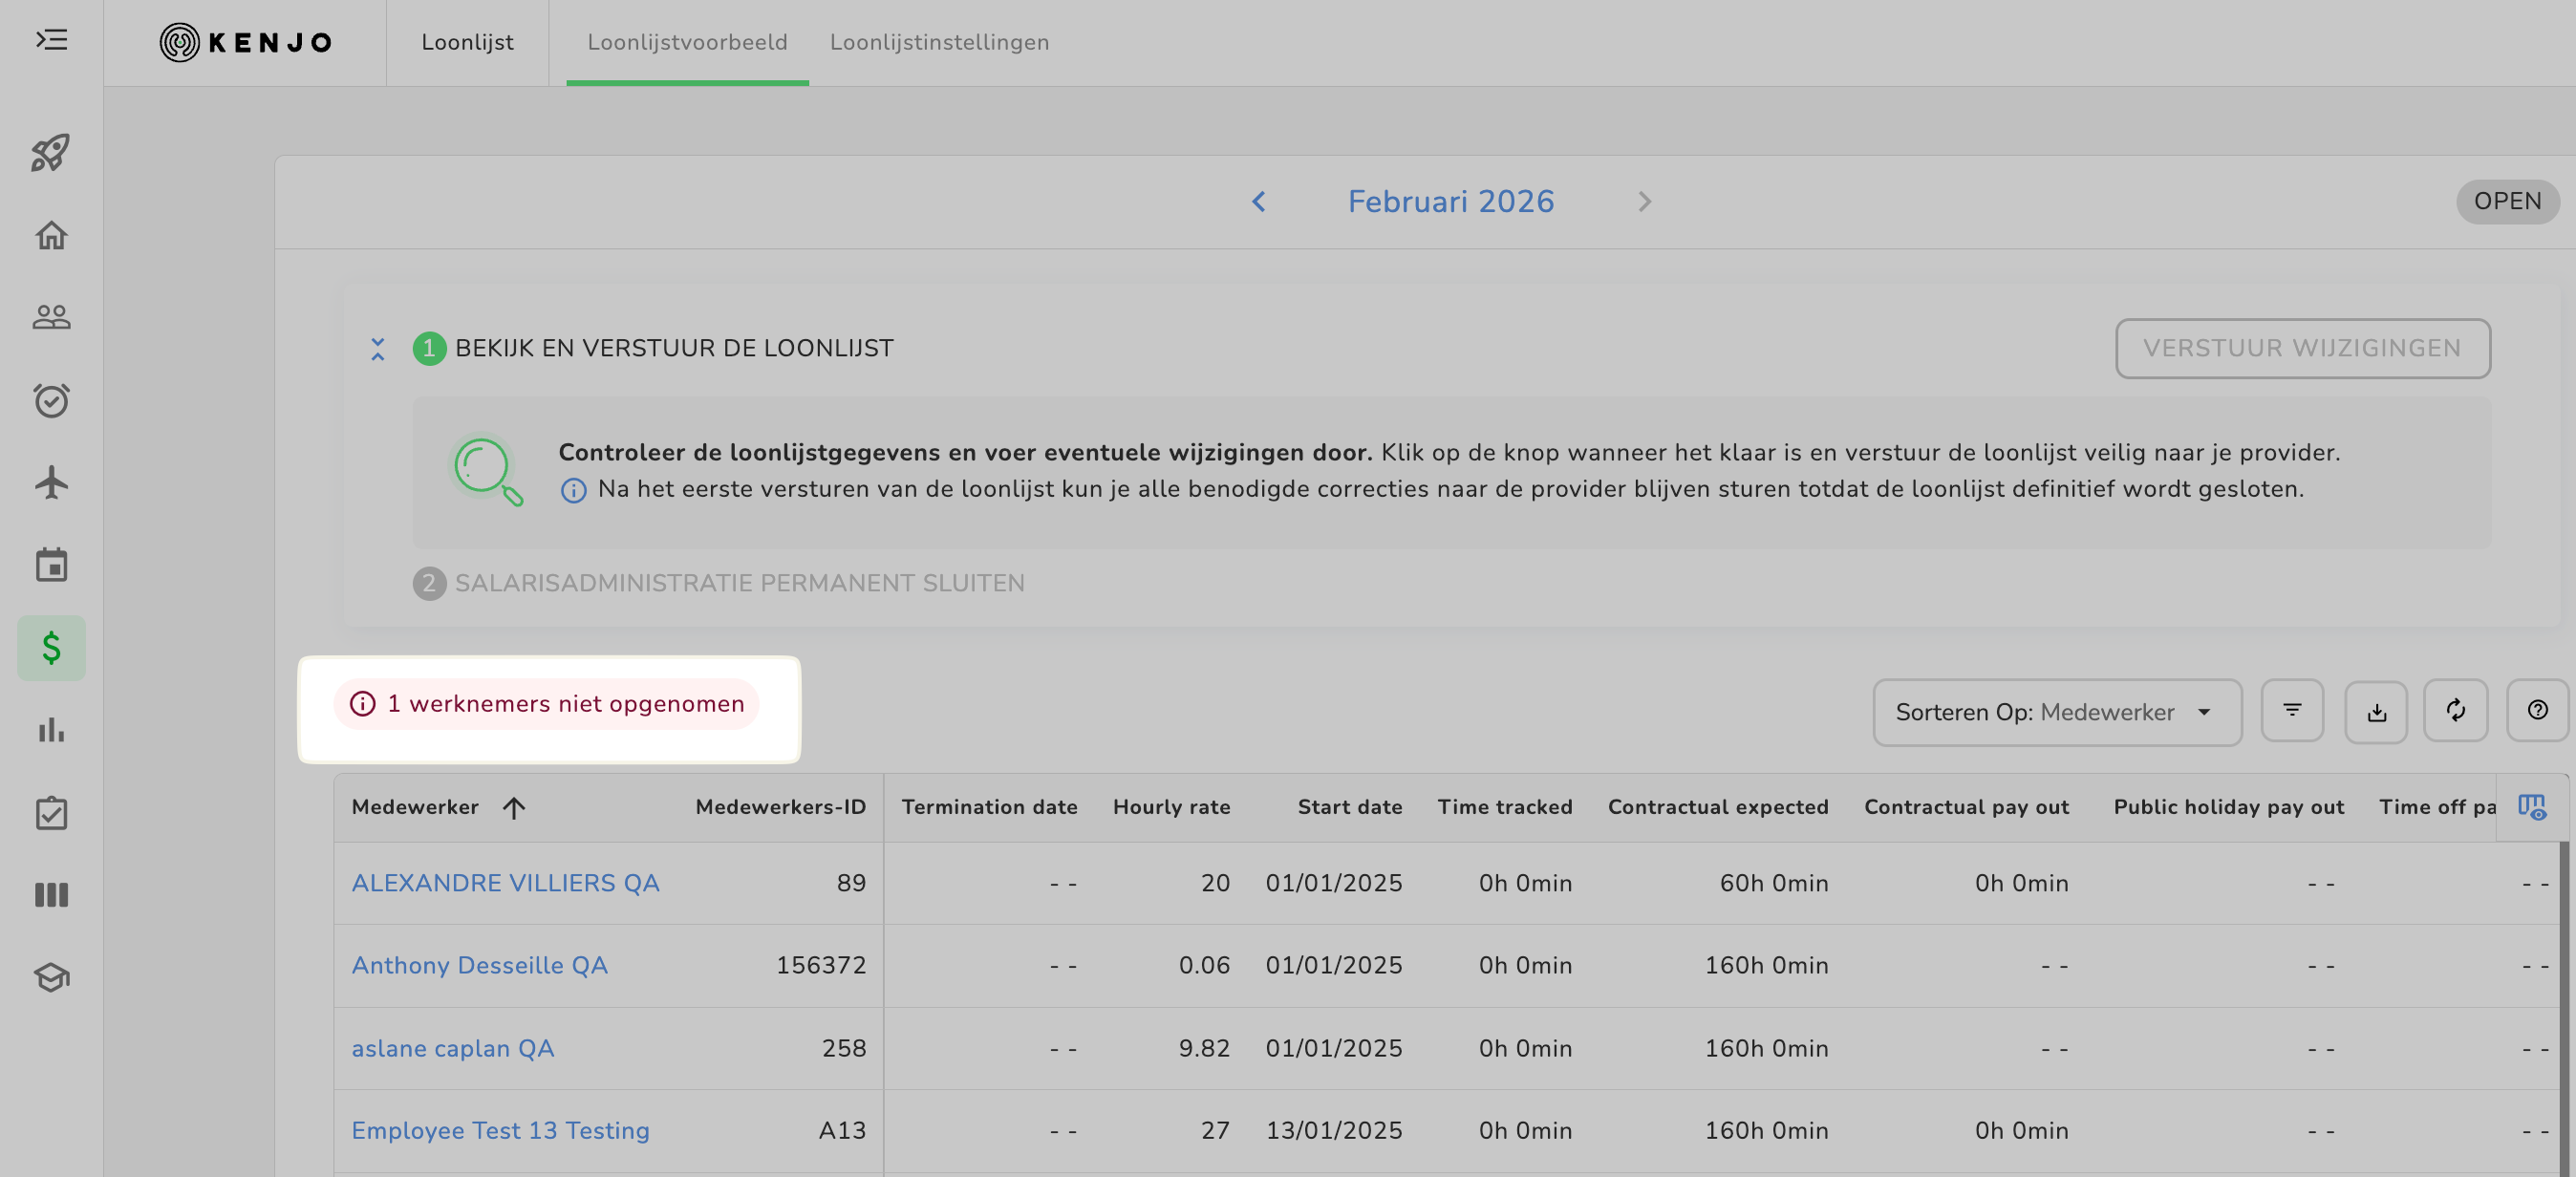Screen dimensions: 2576x1177
Task: Open the people directory sidebar icon
Action: (x=51, y=318)
